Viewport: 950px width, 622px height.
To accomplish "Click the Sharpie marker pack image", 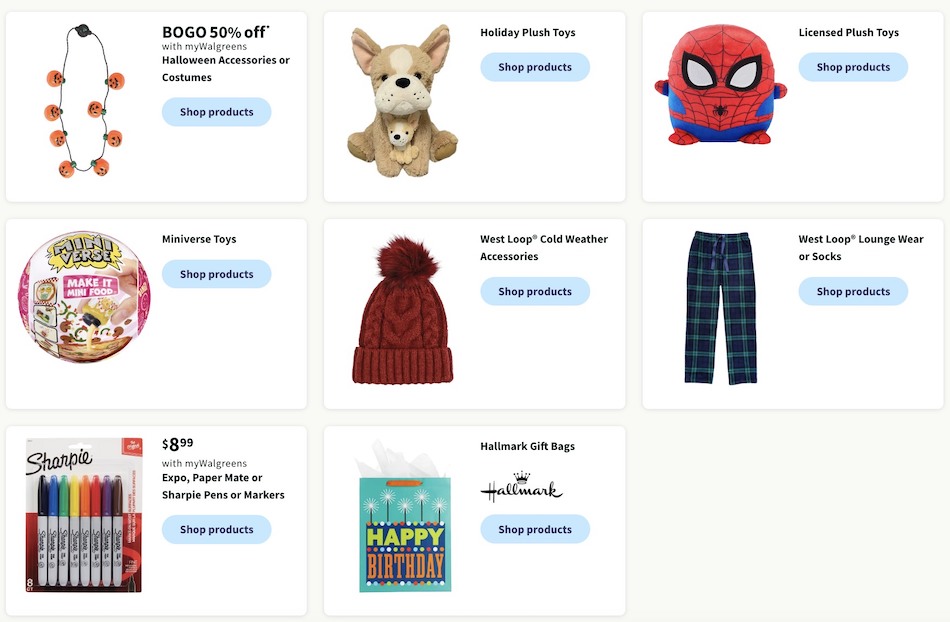I will [x=83, y=514].
